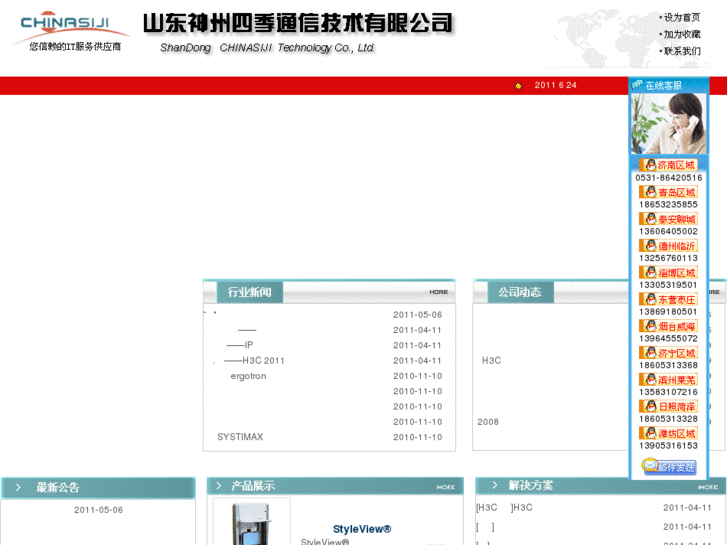The width and height of the screenshot is (727, 545).
Task: Click phone number 13583107216
Action: click(x=668, y=392)
